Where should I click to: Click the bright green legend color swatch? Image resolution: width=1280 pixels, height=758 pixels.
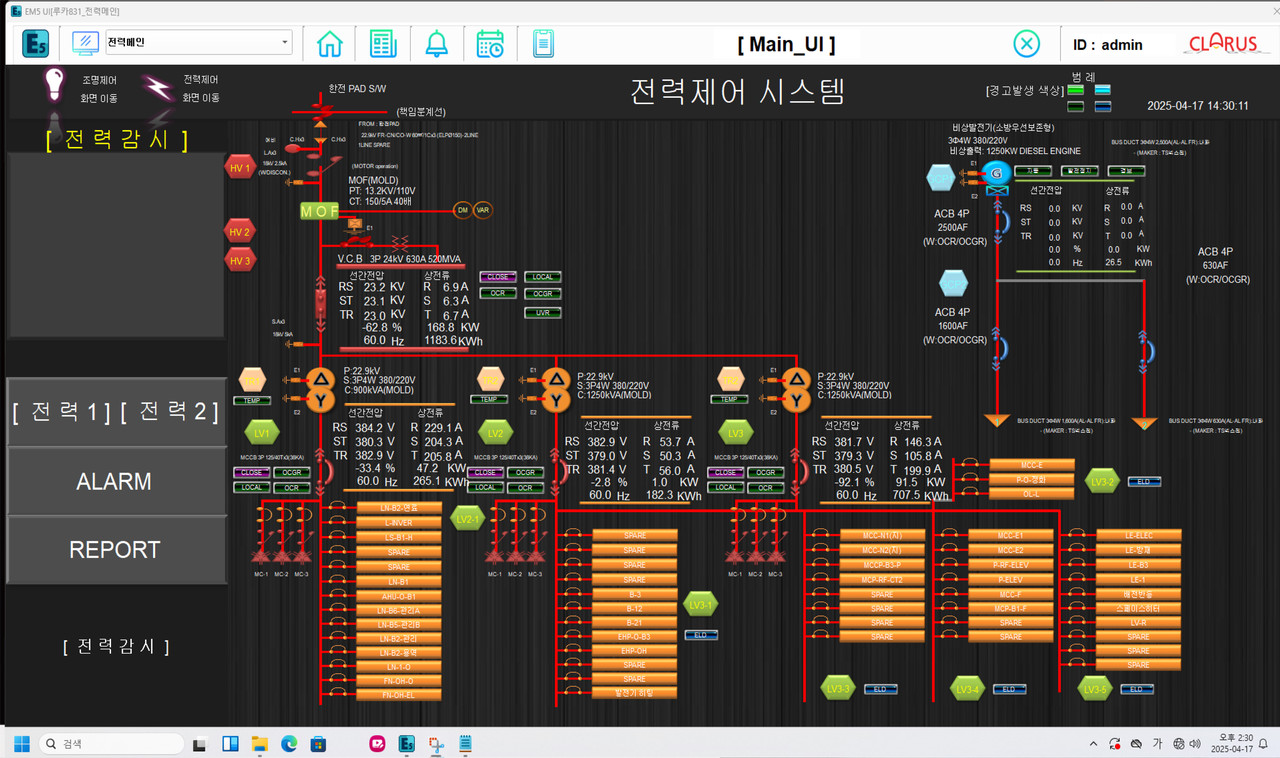coord(1075,91)
